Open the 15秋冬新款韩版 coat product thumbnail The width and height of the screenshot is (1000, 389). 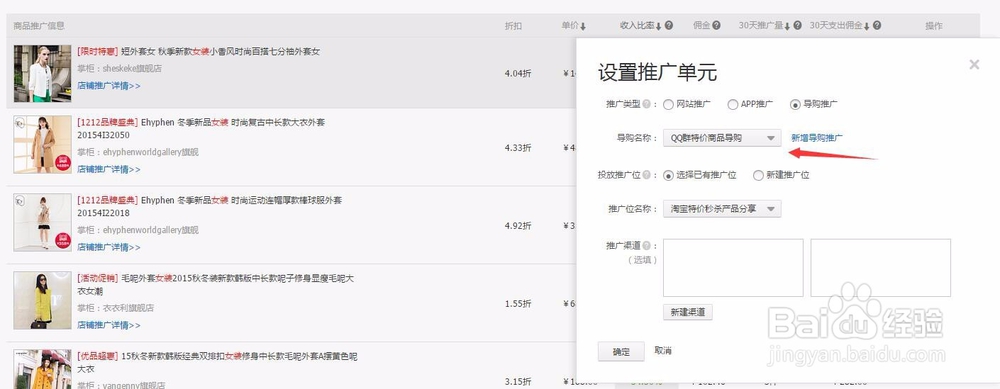(x=42, y=369)
